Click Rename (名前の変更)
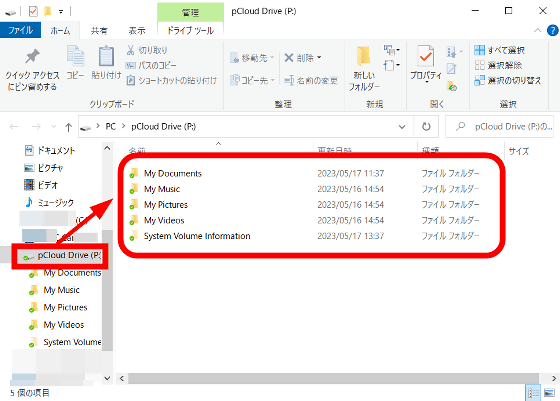This screenshot has width=560, height=401. click(x=311, y=80)
